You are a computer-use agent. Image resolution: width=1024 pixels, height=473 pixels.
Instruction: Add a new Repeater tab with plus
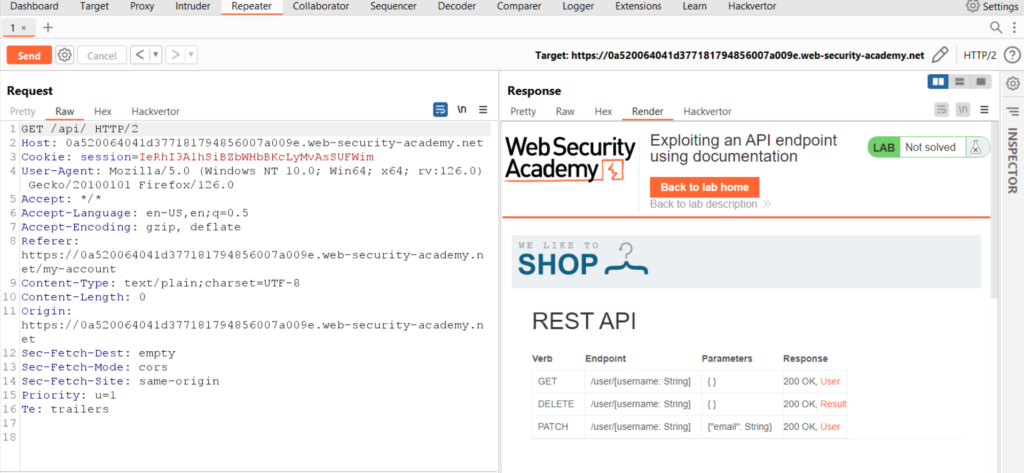(48, 27)
